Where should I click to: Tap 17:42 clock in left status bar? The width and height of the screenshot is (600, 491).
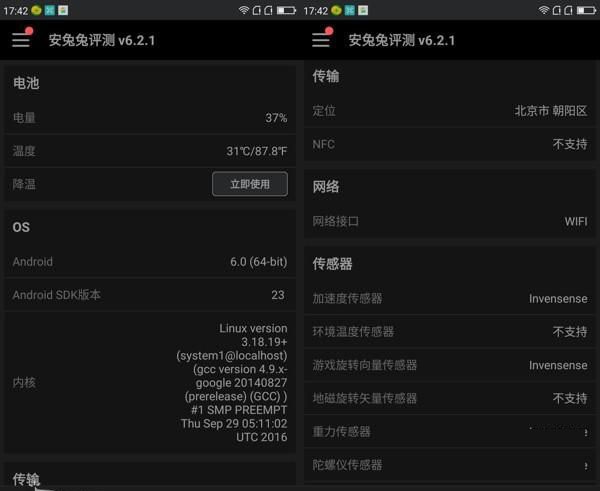16,10
